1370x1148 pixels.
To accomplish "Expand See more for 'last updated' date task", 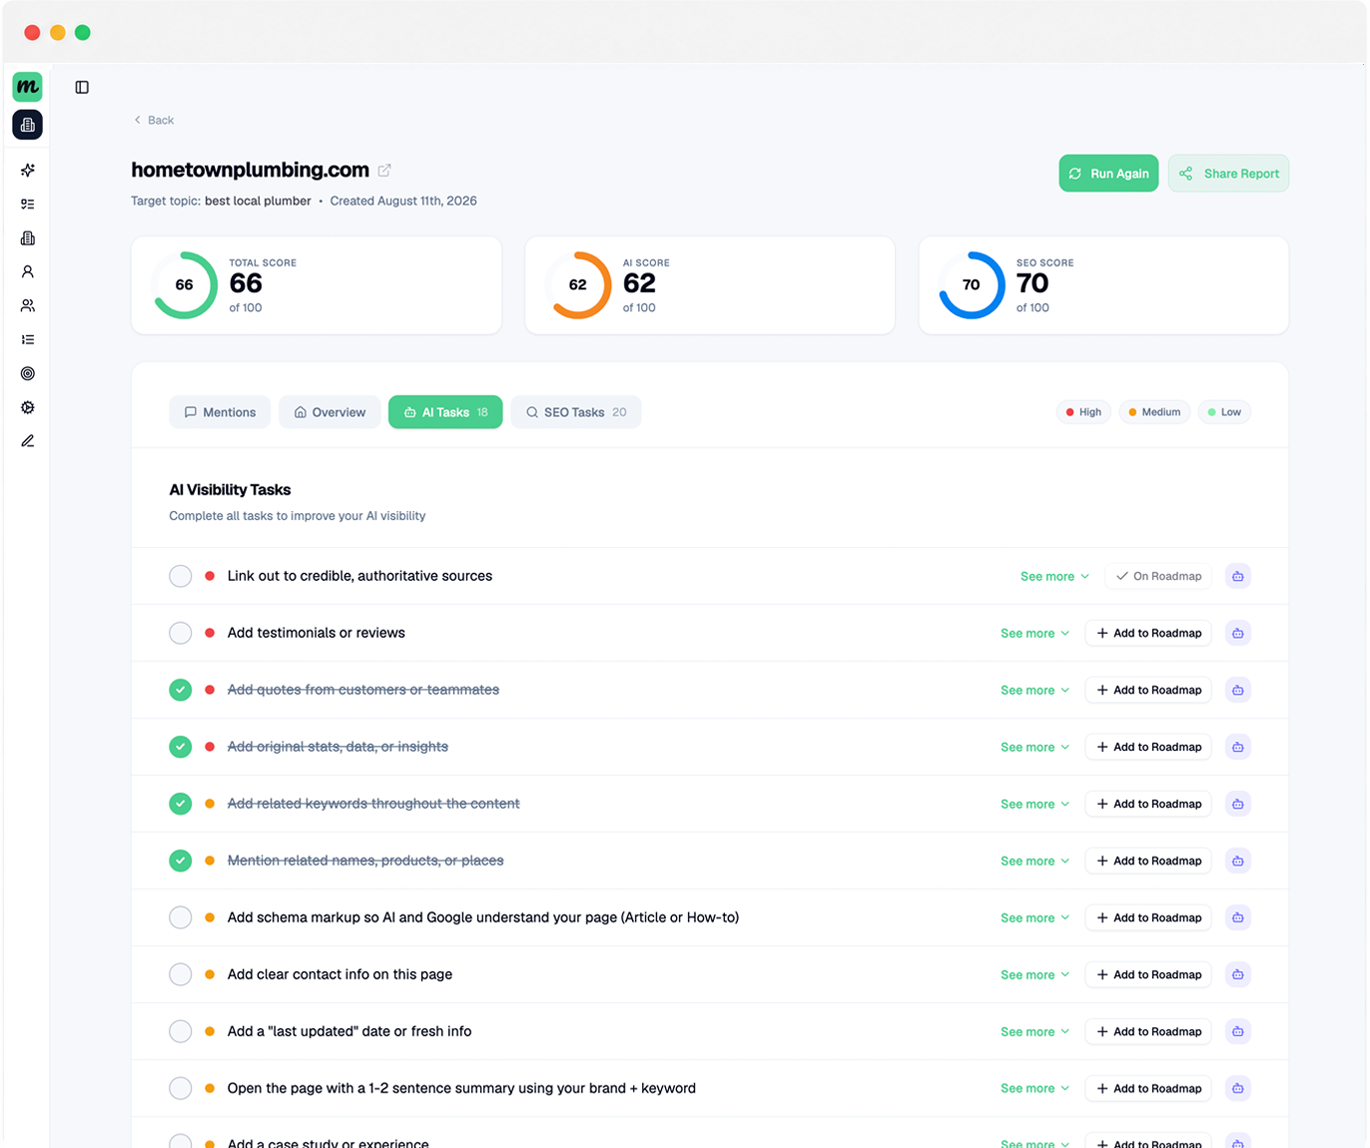I will (1035, 1033).
